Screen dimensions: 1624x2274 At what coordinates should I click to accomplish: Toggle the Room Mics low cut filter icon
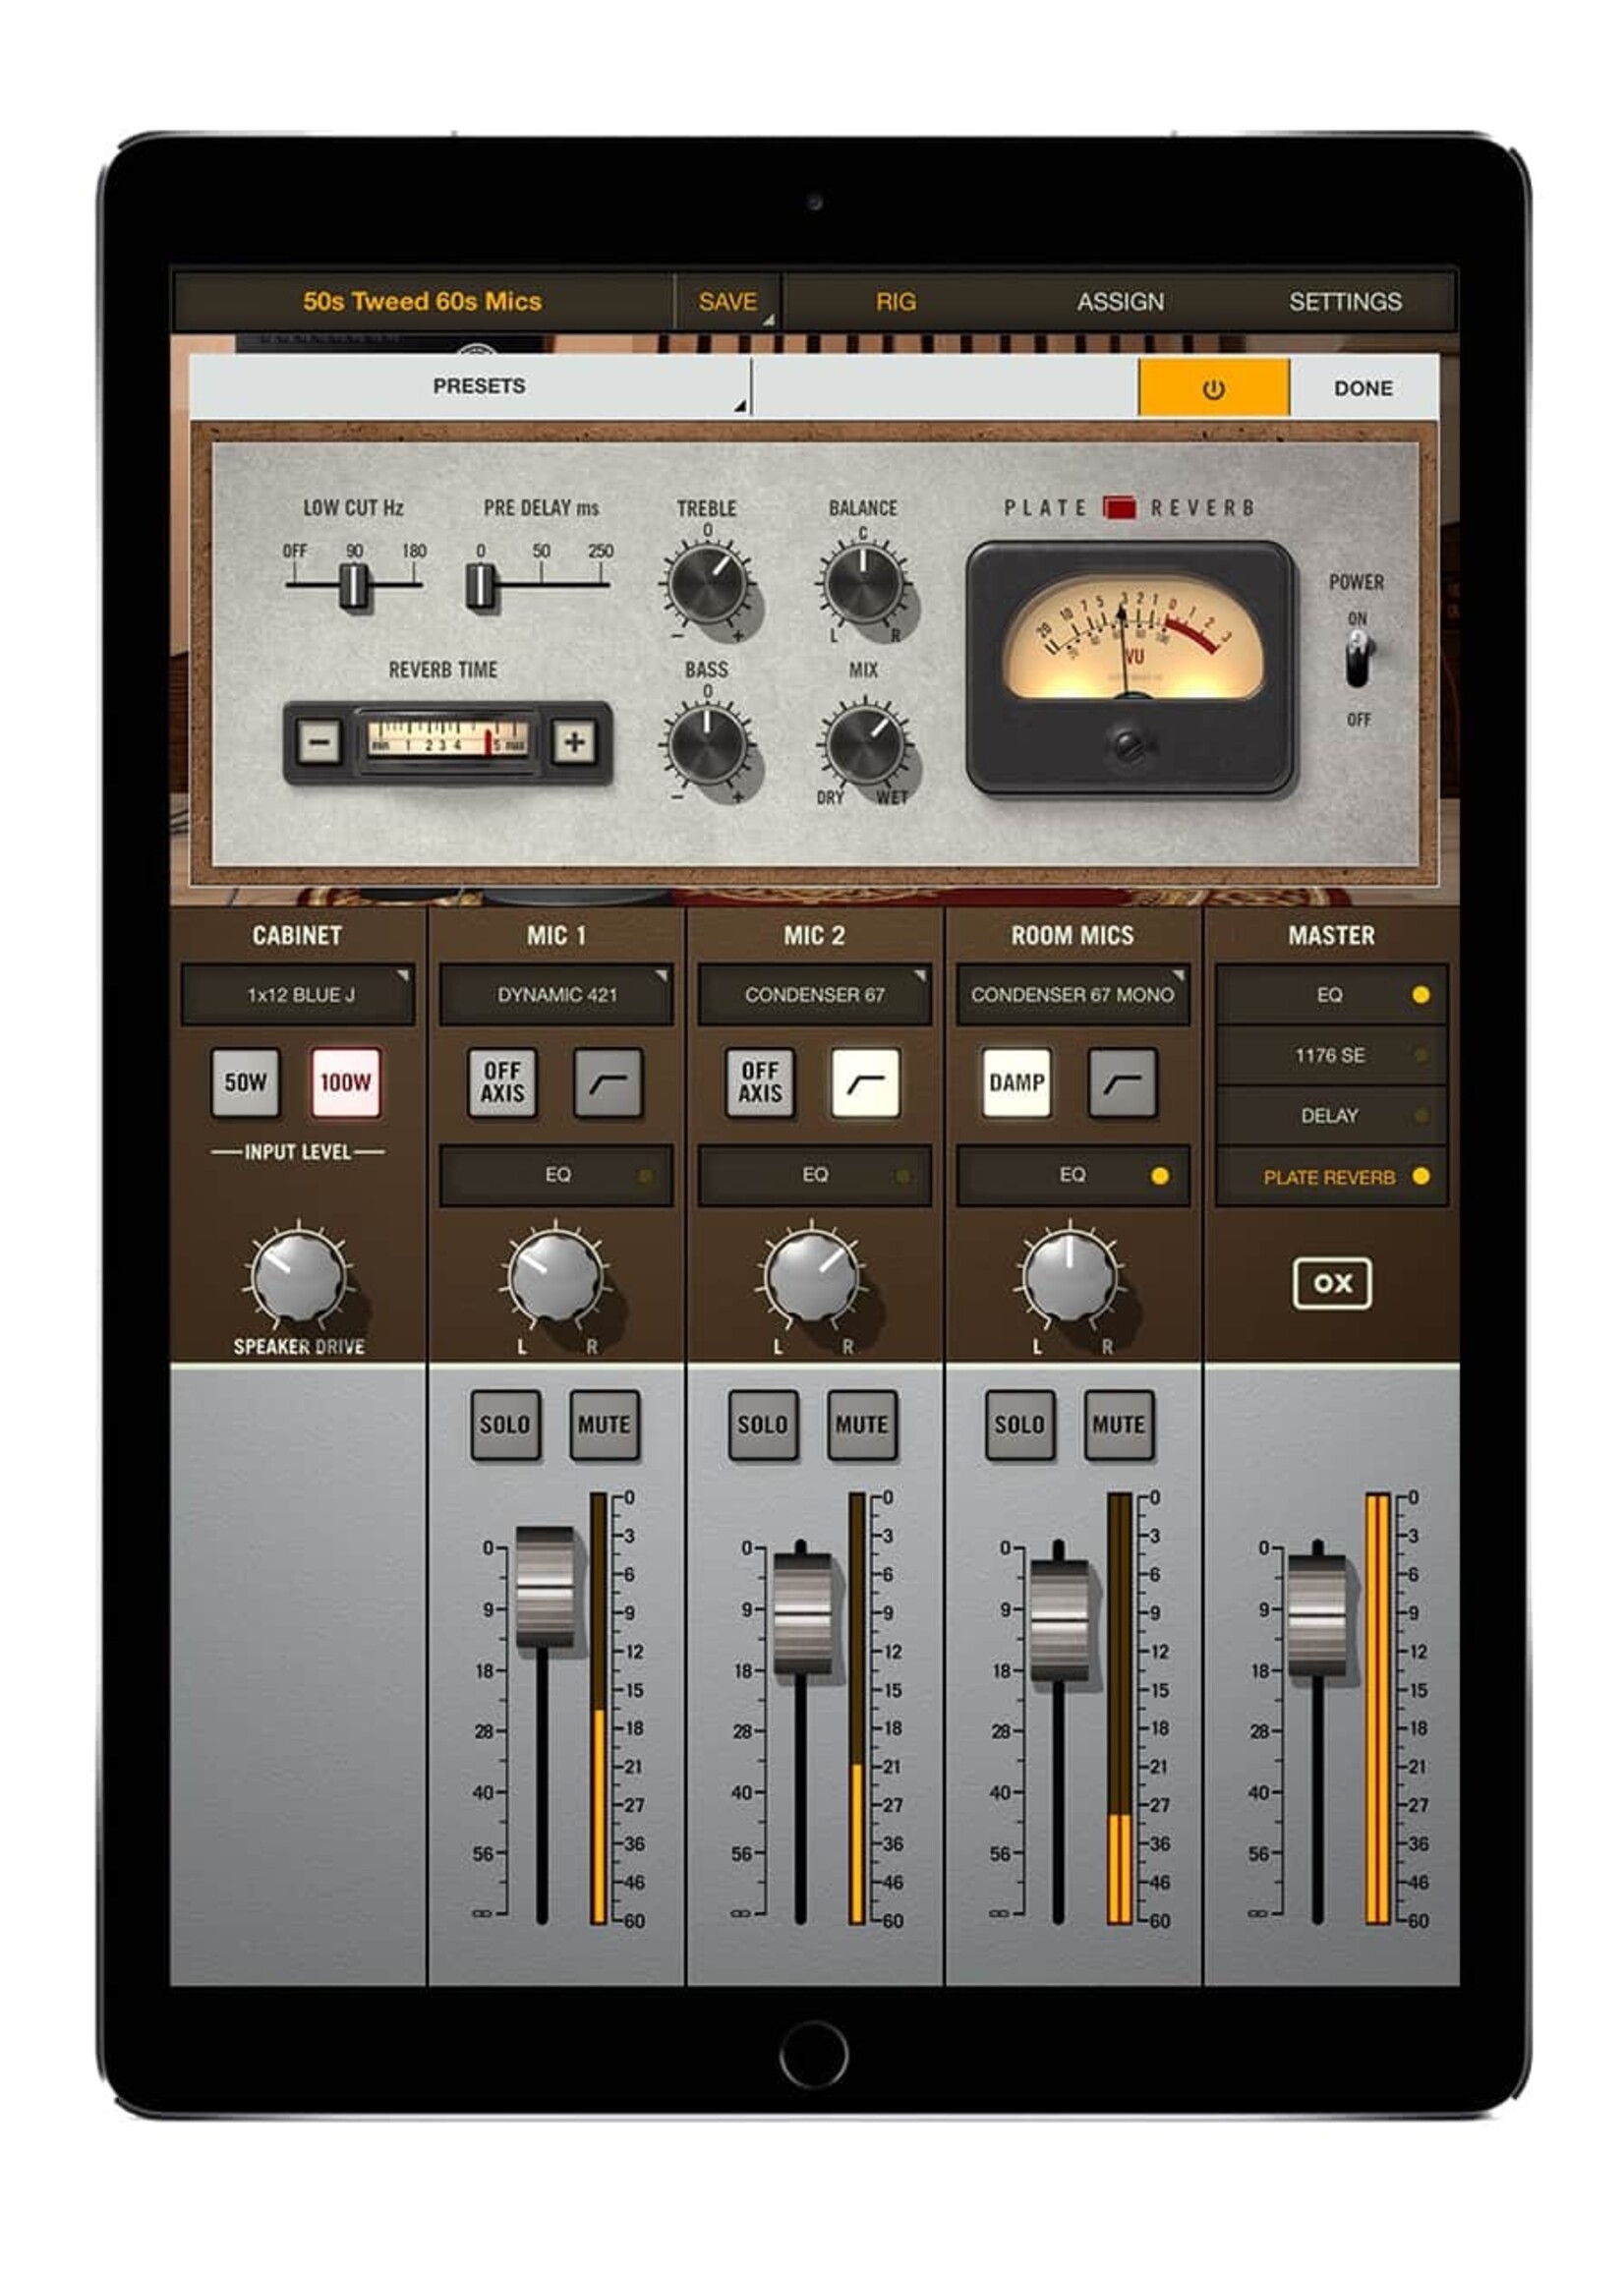1122,1082
